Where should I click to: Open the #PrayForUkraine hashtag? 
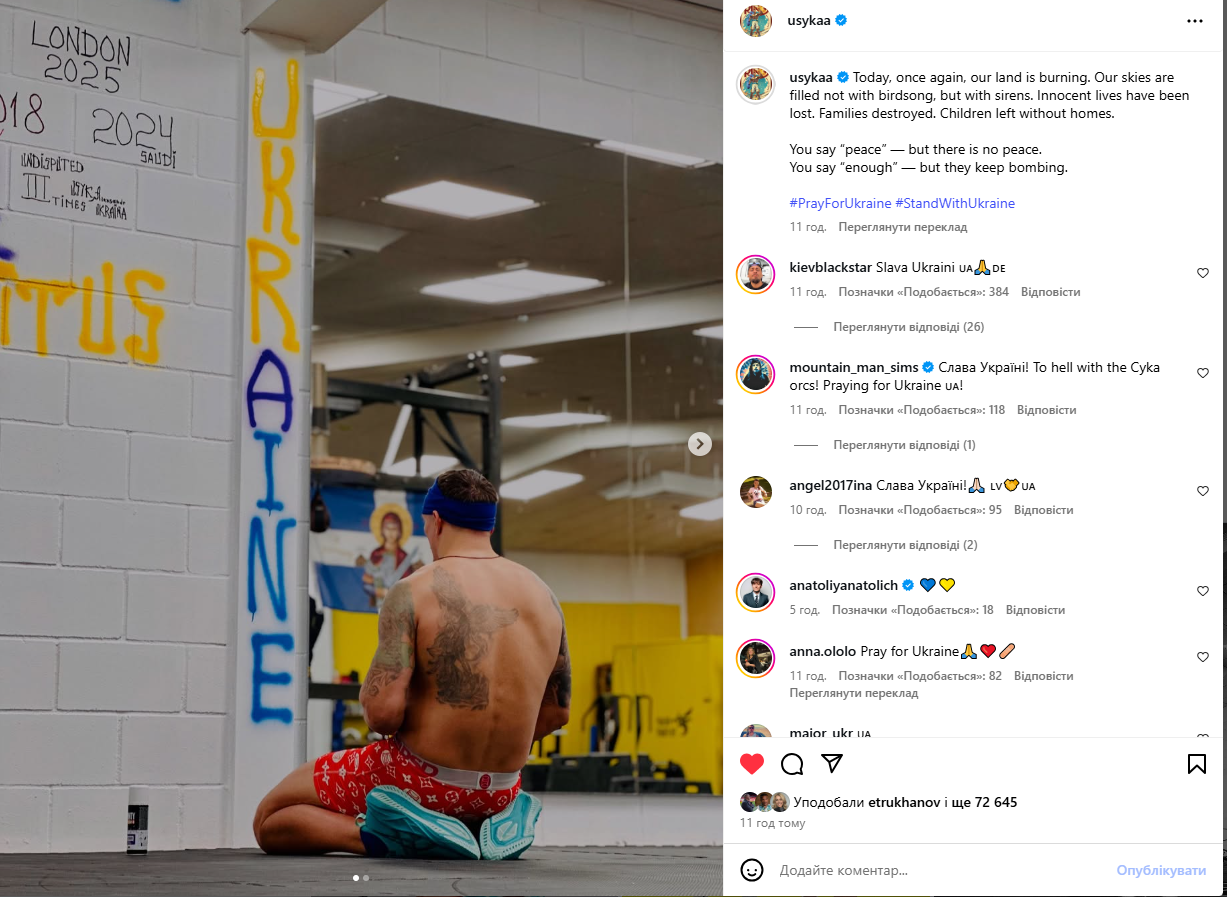pyautogui.click(x=839, y=203)
